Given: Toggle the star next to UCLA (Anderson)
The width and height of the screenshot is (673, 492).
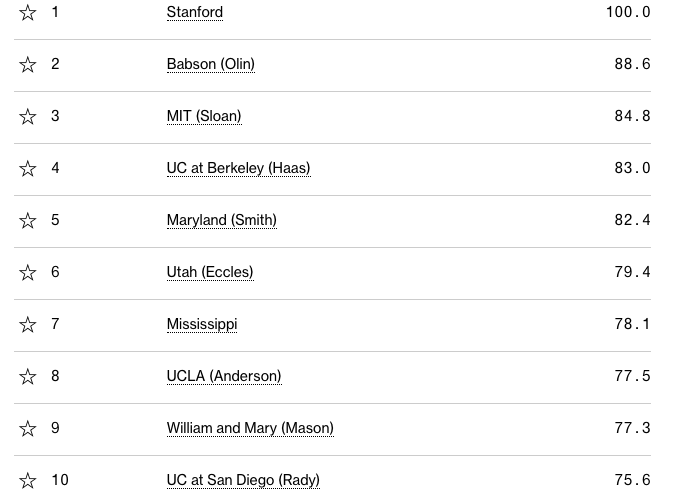Looking at the screenshot, I should (x=28, y=377).
